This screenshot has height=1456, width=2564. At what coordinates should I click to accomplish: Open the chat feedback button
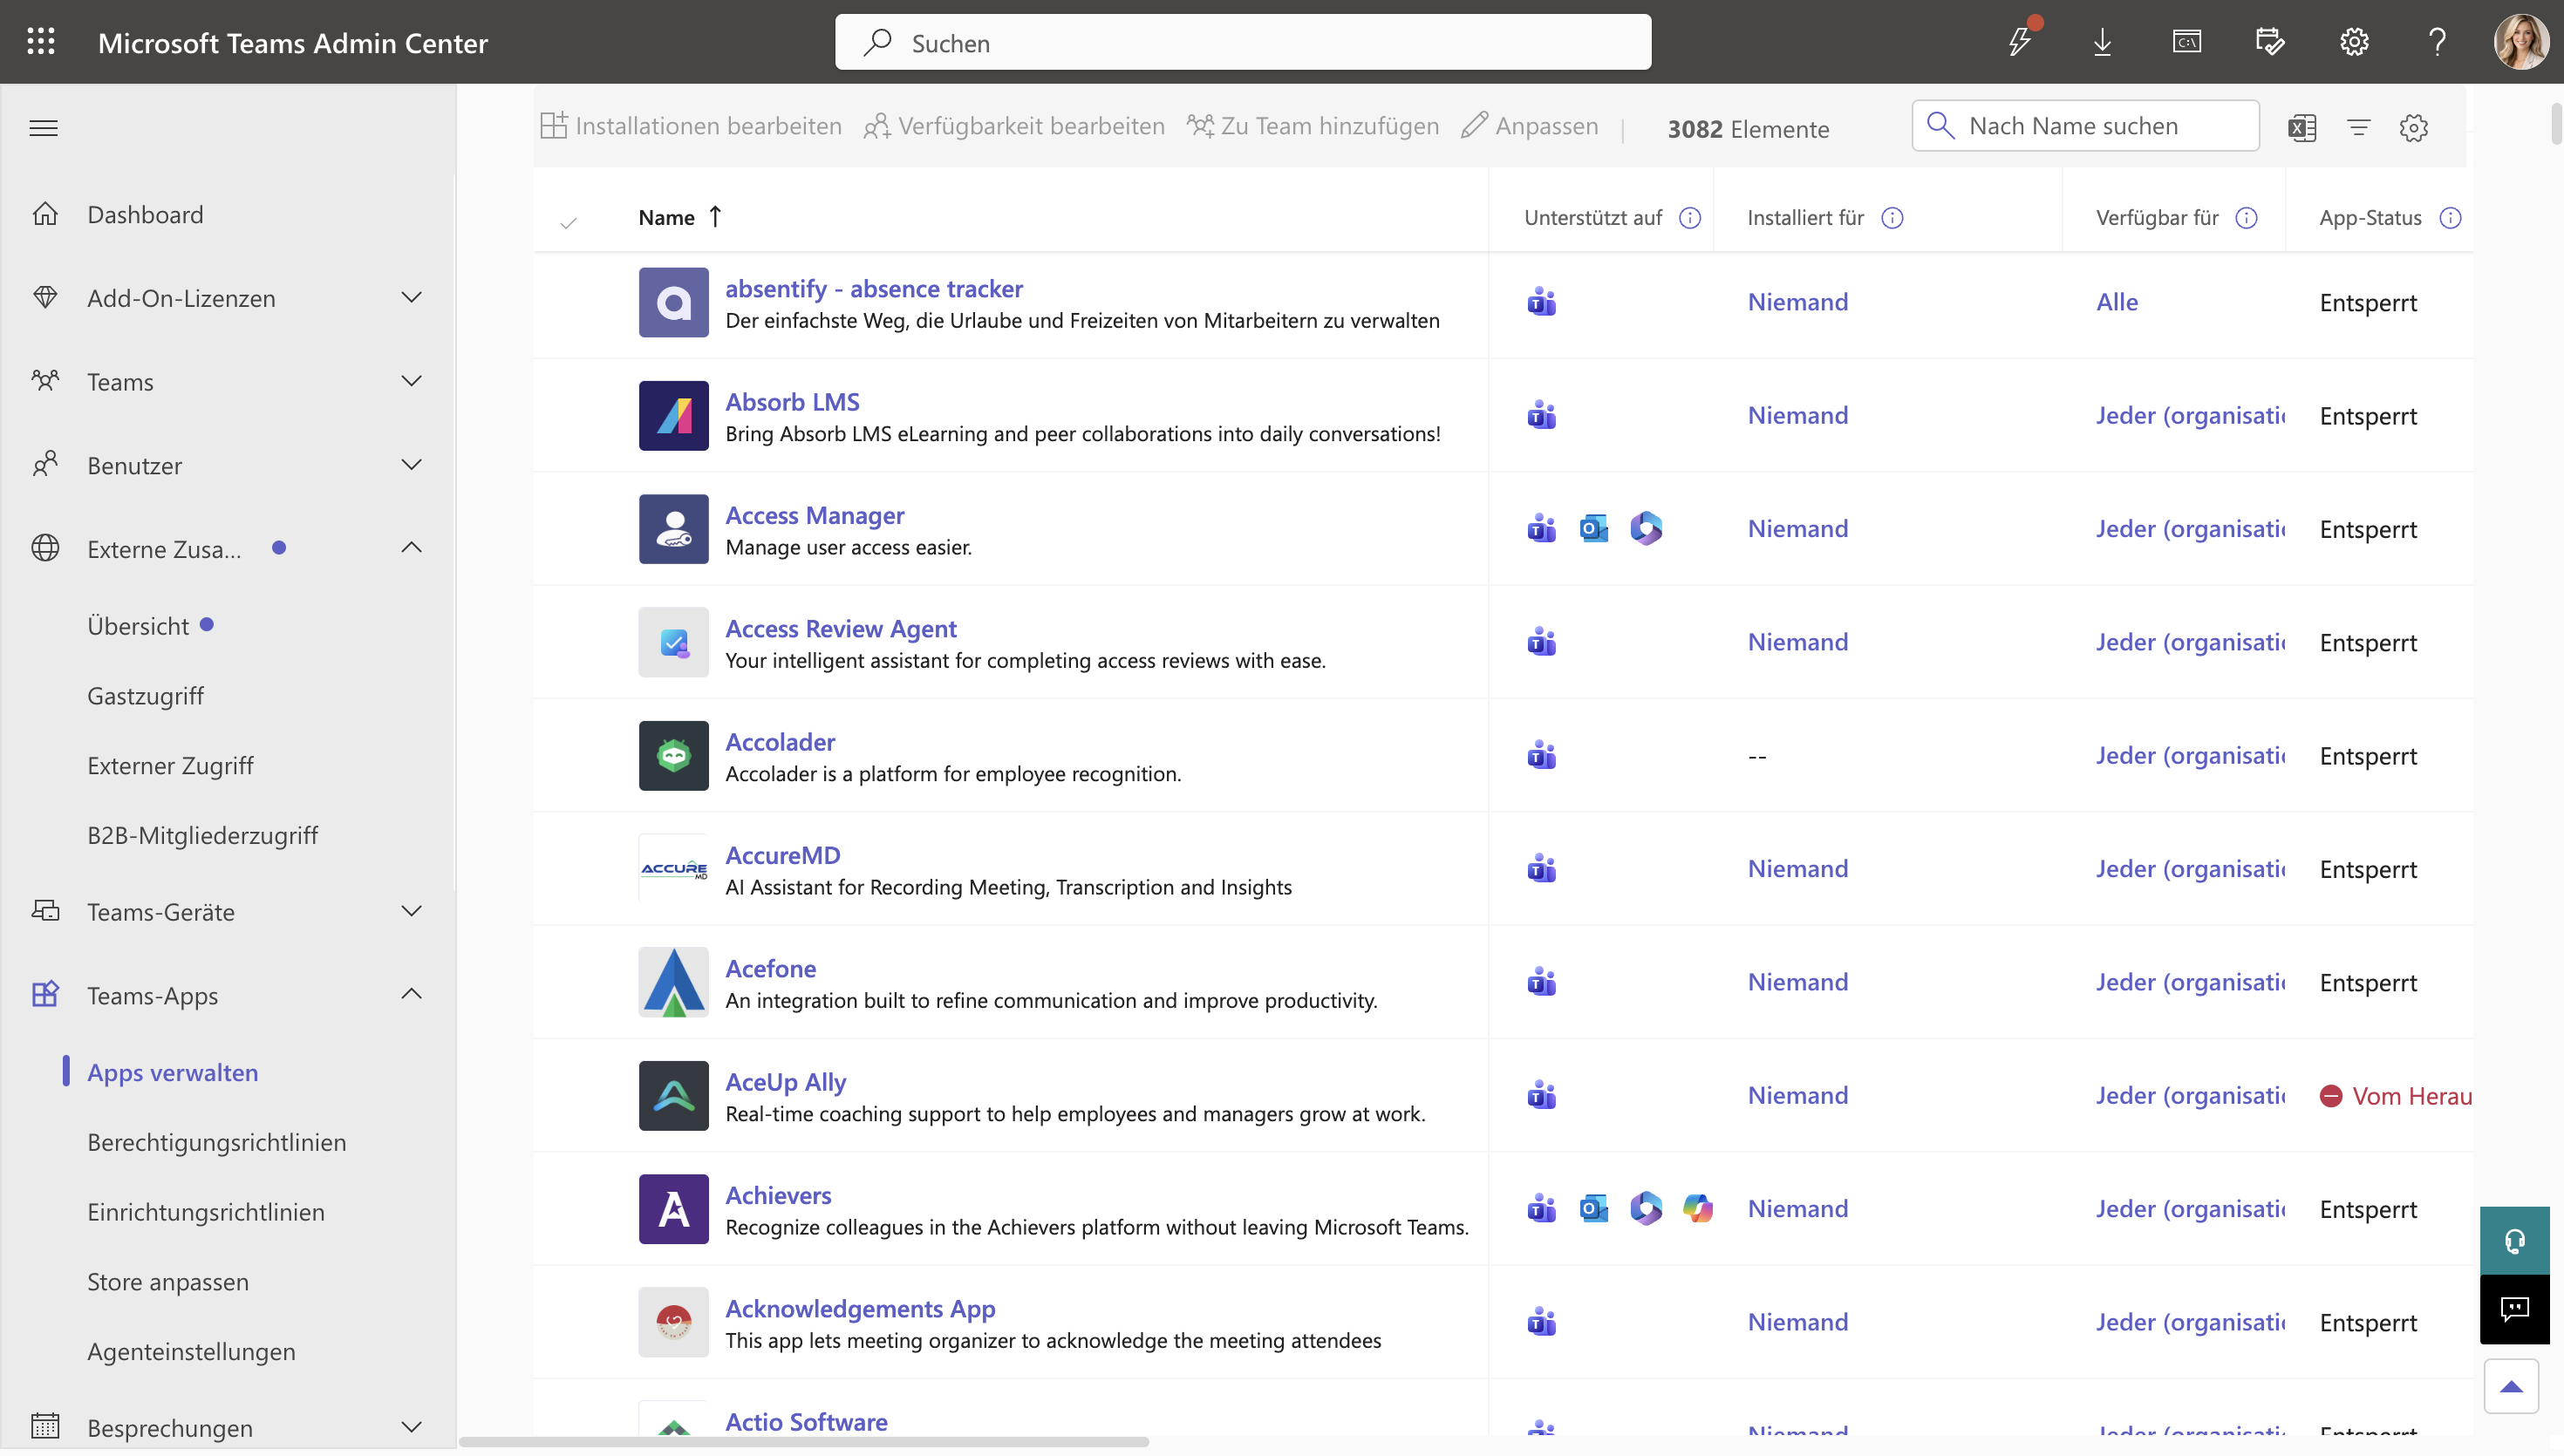click(2514, 1309)
